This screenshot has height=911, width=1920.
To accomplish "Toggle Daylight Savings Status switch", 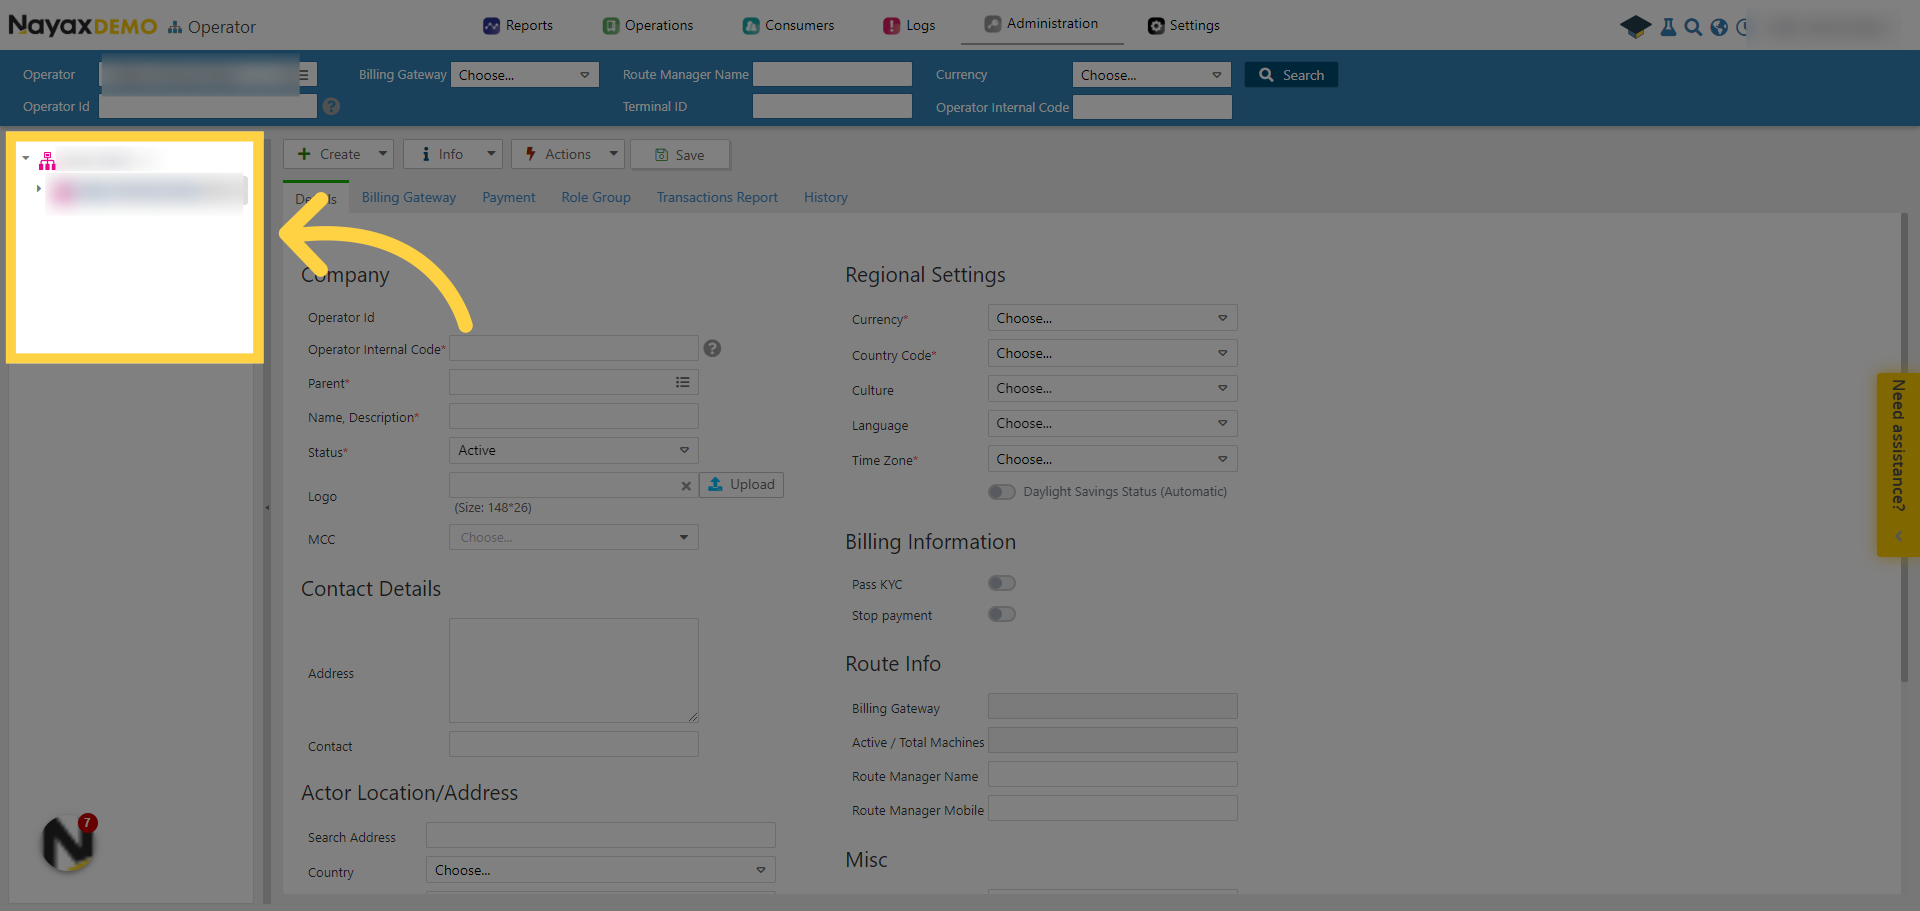I will [x=1002, y=492].
